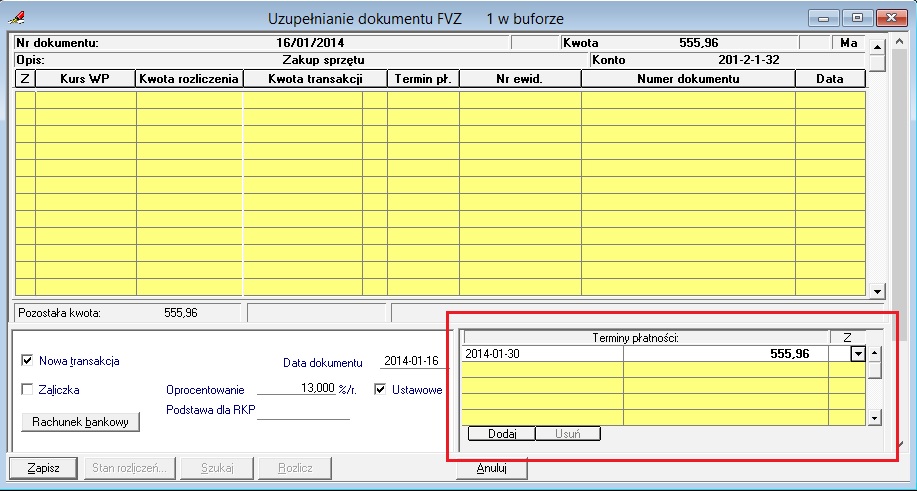Toggle the Ustawowe checkbox

click(x=381, y=390)
